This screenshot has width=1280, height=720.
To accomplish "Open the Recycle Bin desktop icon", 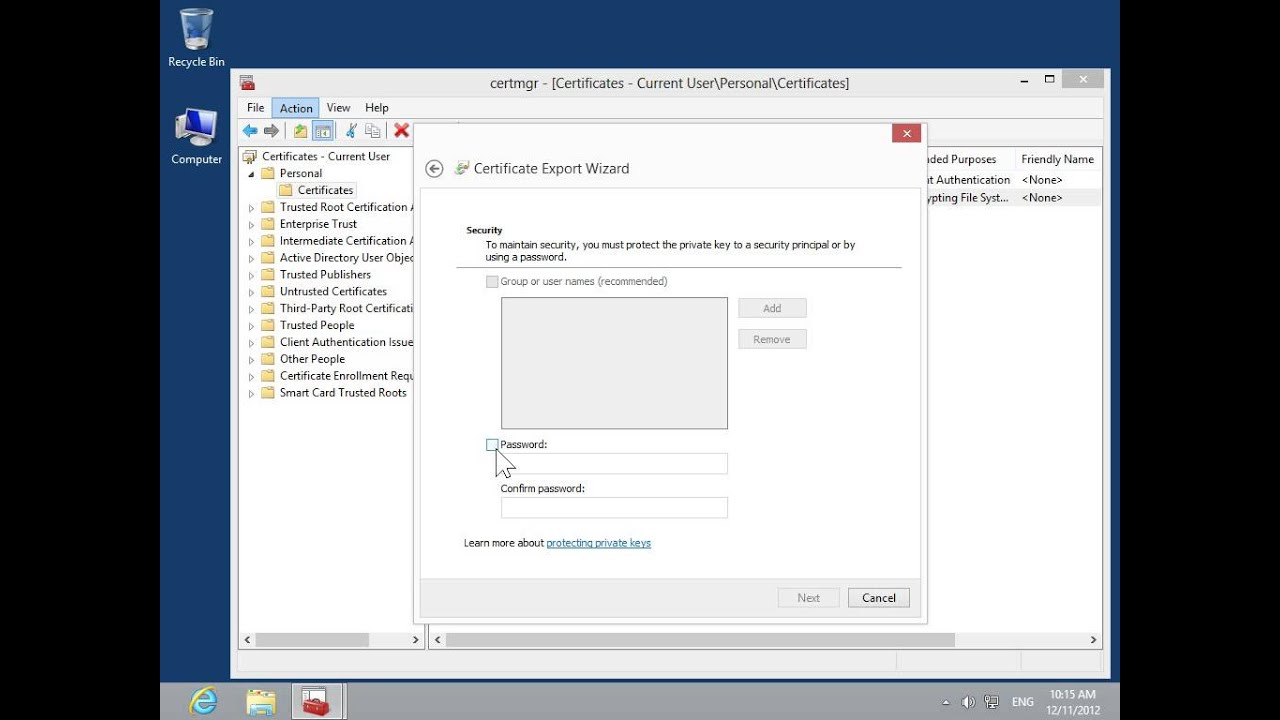I will click(x=196, y=38).
